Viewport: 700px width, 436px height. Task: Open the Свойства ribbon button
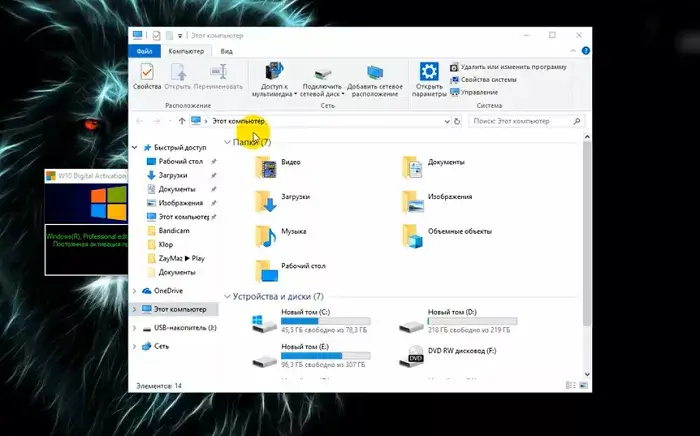point(147,76)
